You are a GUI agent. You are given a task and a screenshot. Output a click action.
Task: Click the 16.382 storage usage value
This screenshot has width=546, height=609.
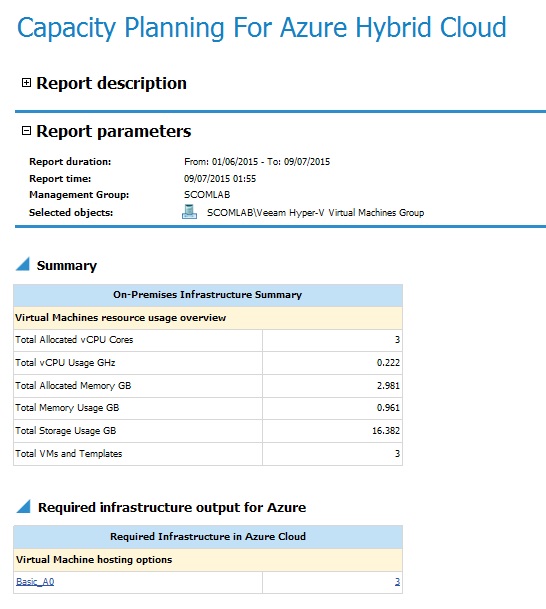386,431
